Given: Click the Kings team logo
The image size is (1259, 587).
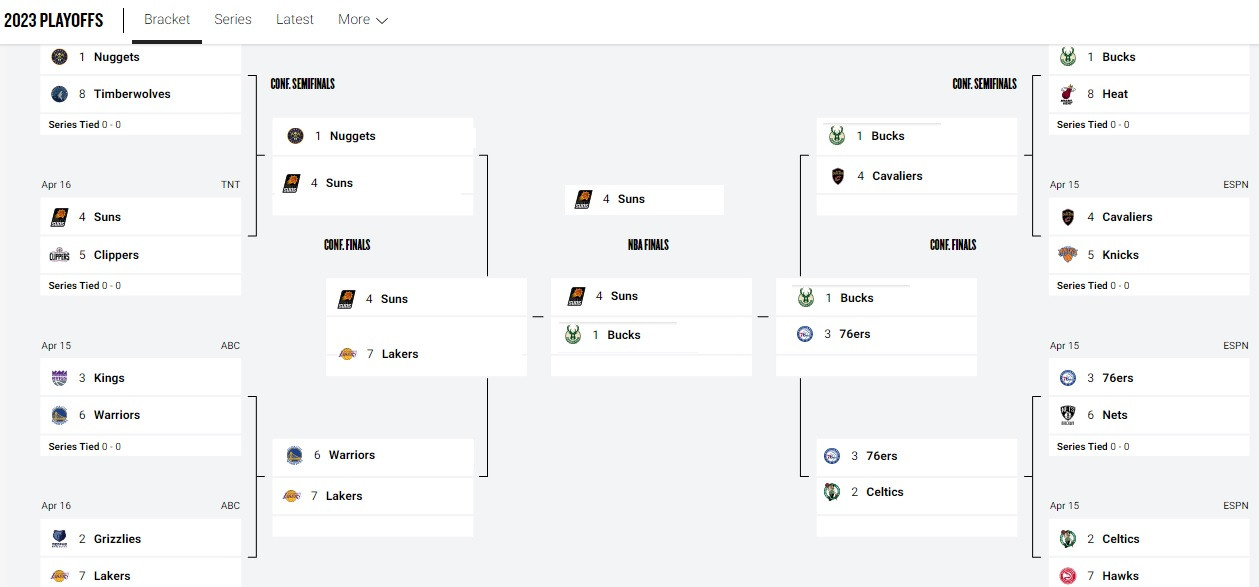Looking at the screenshot, I should [x=59, y=378].
